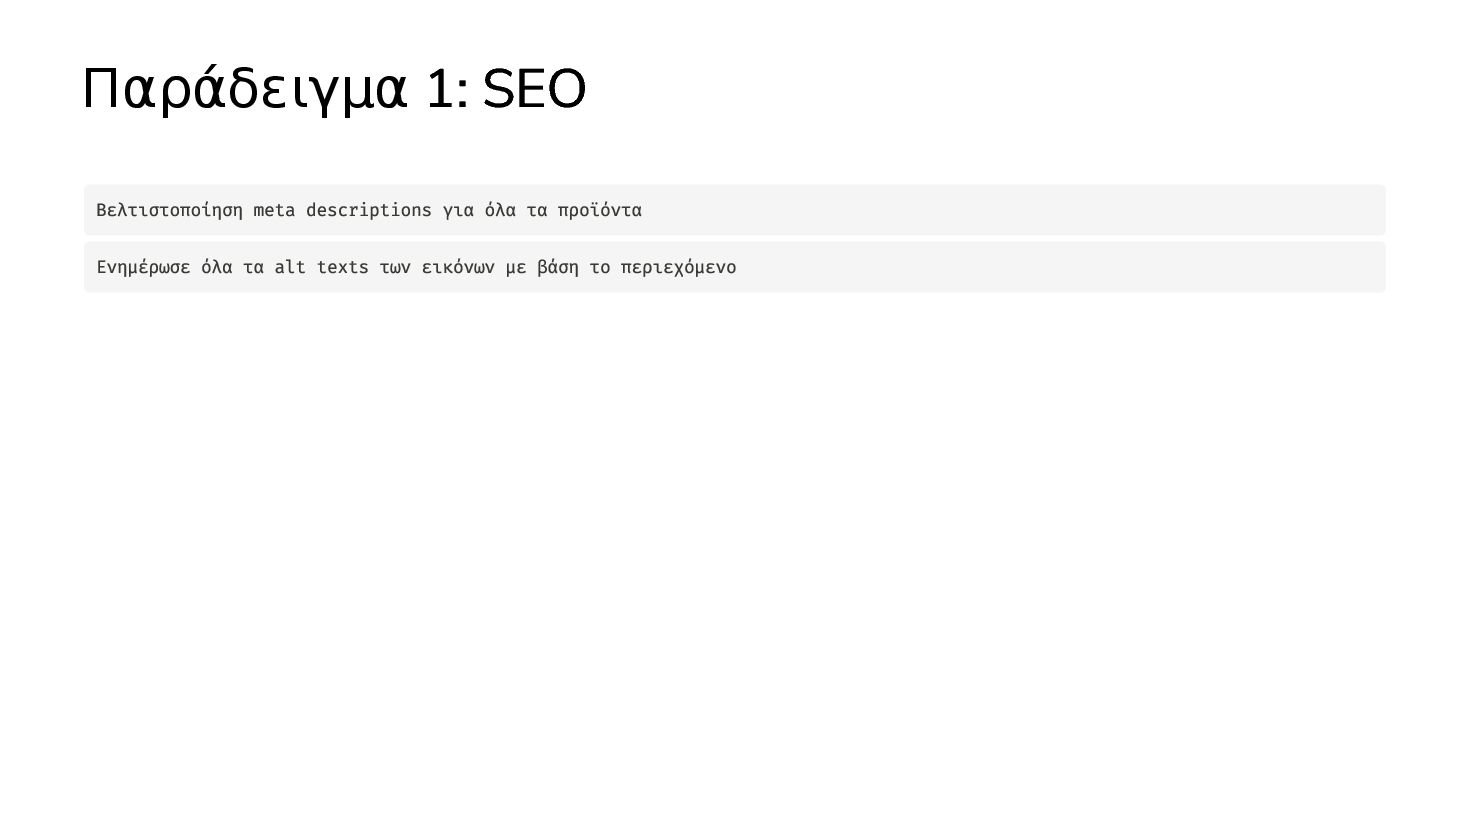Click the word εικόνων in the second block
This screenshot has width=1470, height=828.
pos(458,267)
